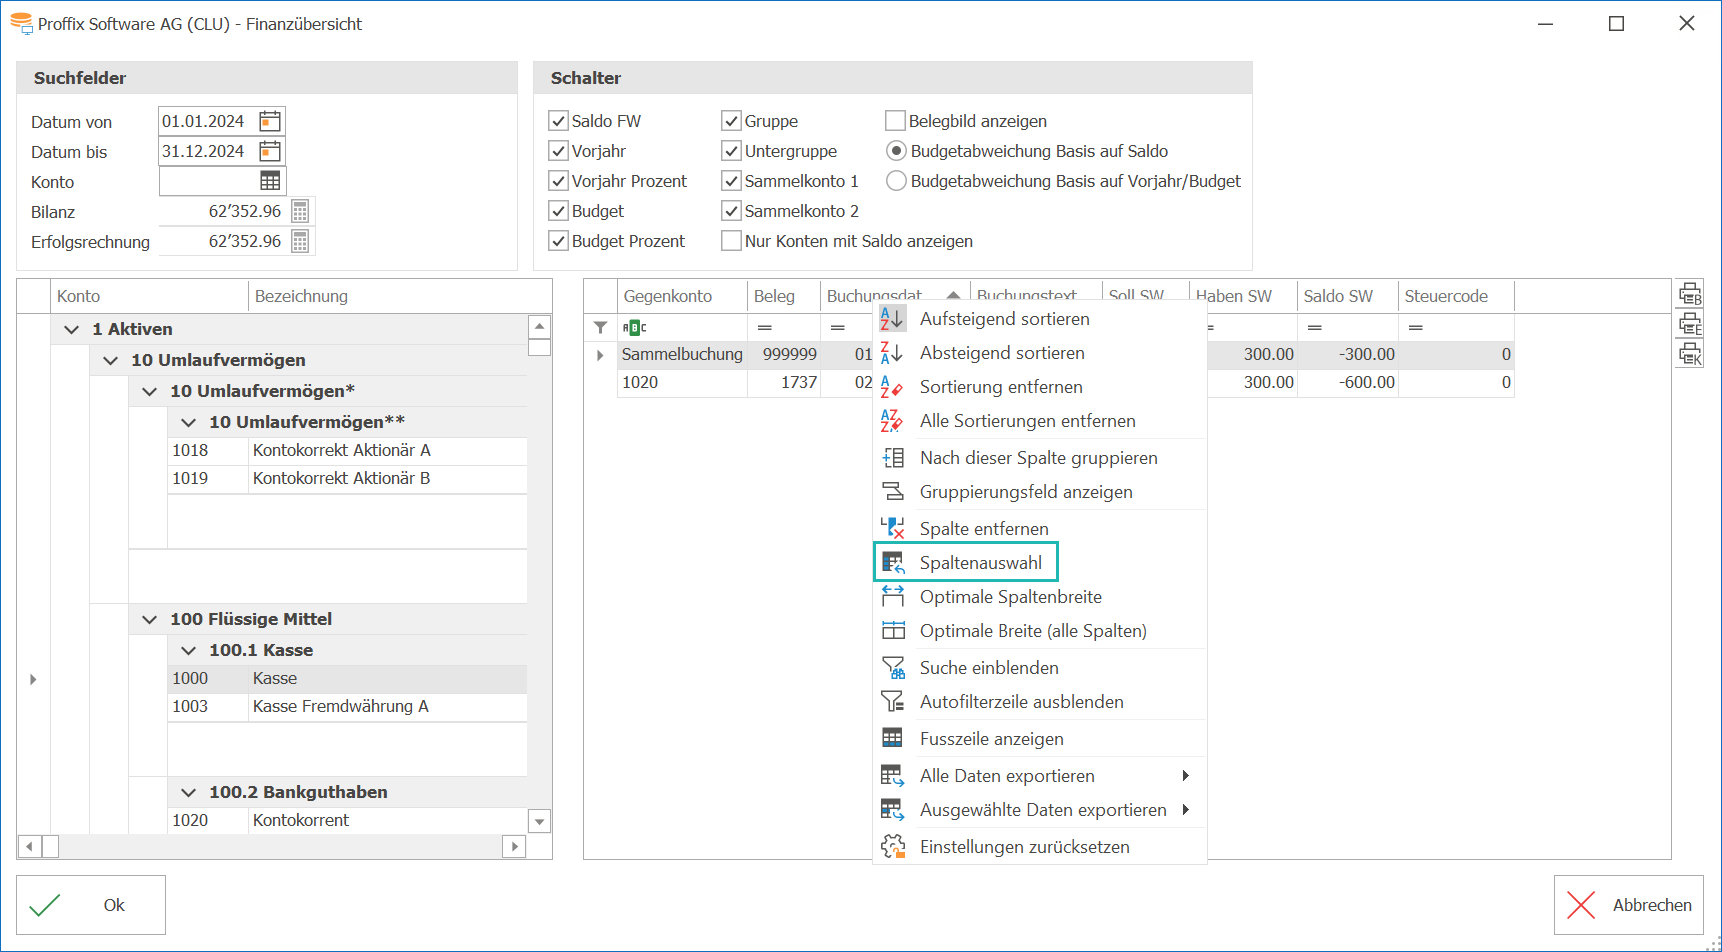Uncheck the Vorjahr Prozent checkbox
This screenshot has width=1722, height=952.
(558, 181)
